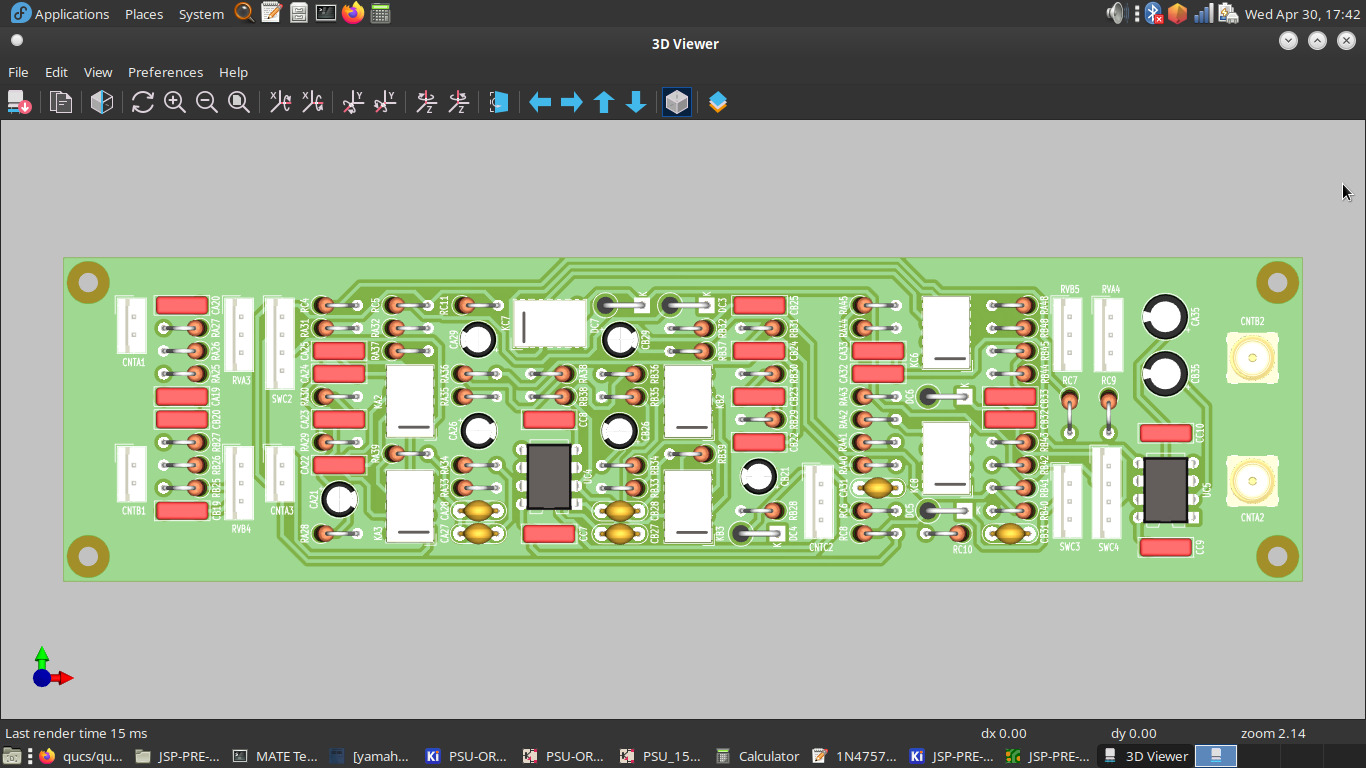Zoom in on the 3D view
Screen dimensions: 1366x768
[175, 102]
